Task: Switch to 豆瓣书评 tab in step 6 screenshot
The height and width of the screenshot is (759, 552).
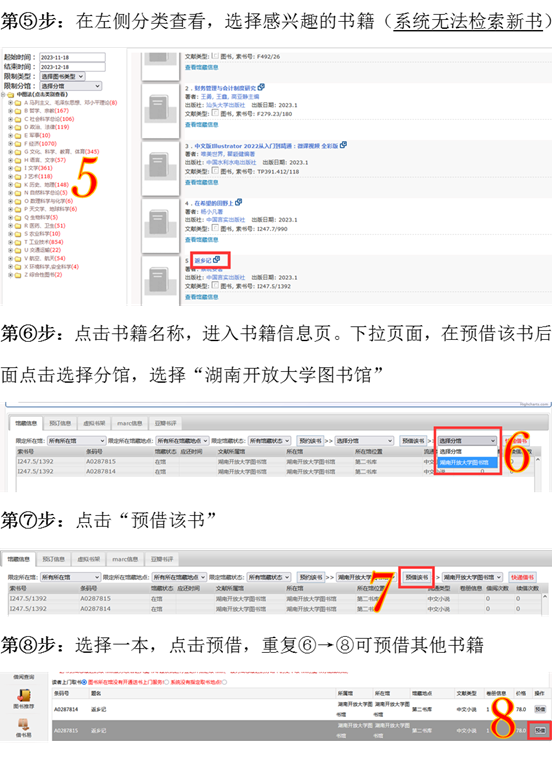Action: point(166,423)
